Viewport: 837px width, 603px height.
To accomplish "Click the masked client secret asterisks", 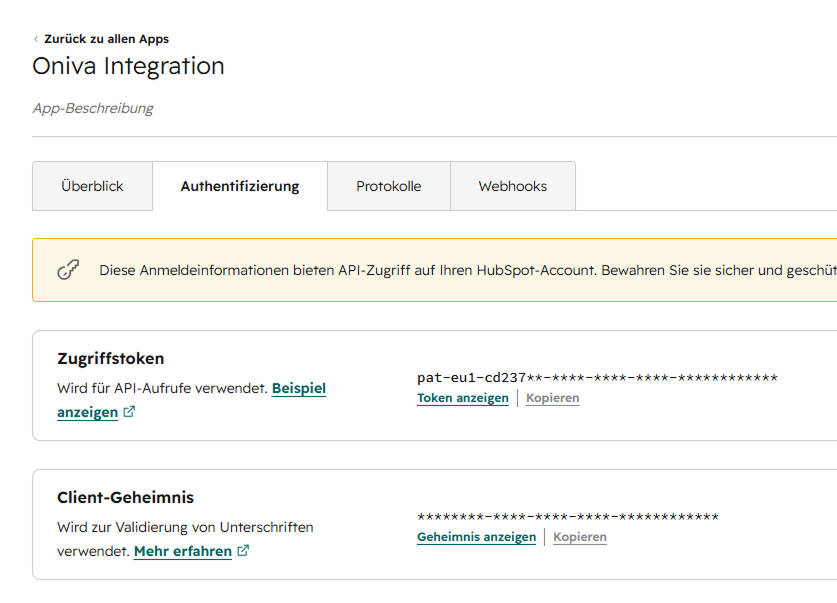I will pyautogui.click(x=568, y=517).
